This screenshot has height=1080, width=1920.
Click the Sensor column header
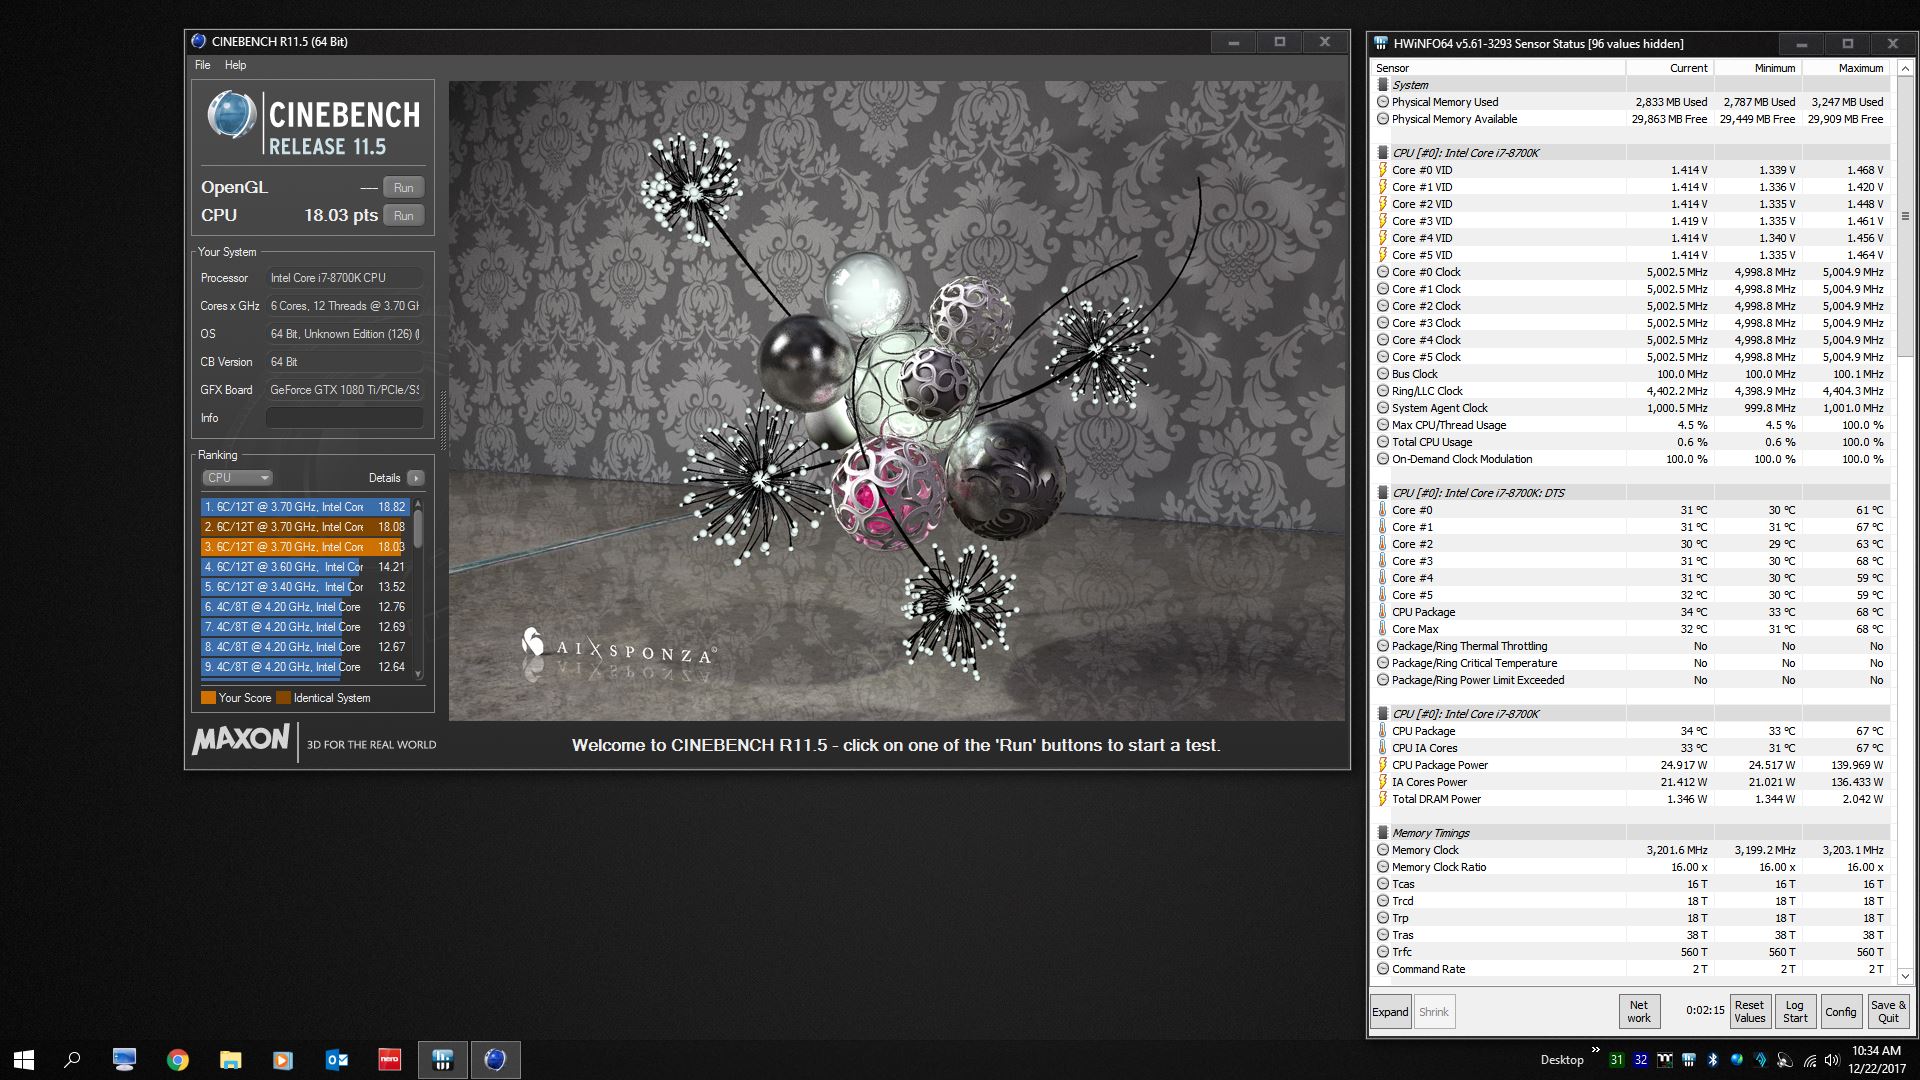click(x=1498, y=68)
